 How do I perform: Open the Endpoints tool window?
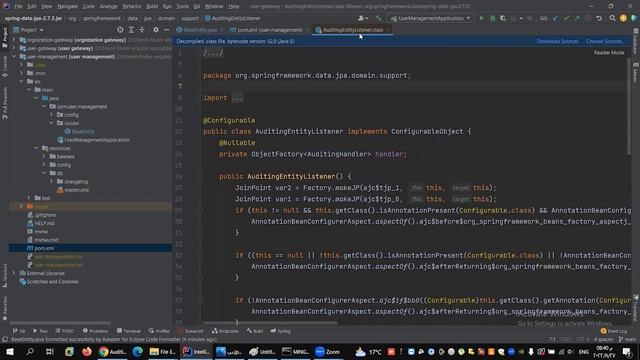225,331
